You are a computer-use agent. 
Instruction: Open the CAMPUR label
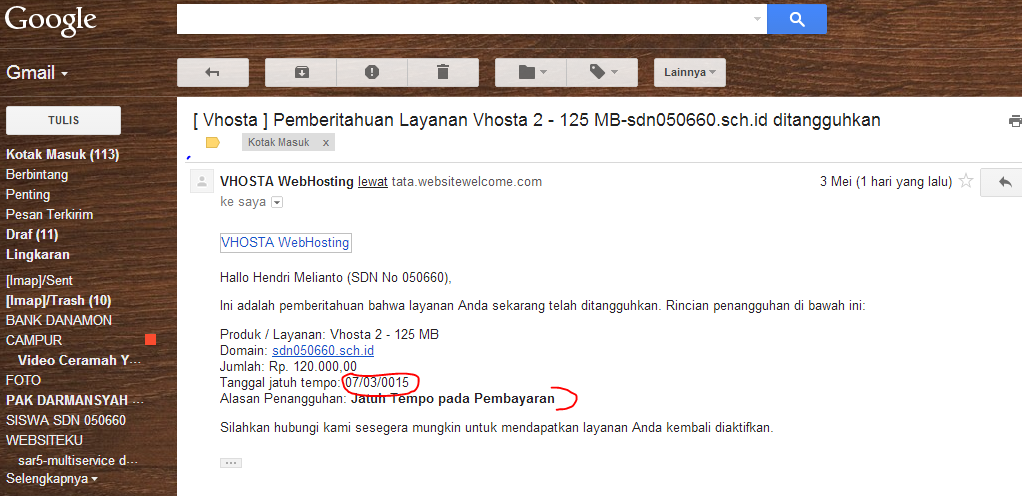point(34,340)
